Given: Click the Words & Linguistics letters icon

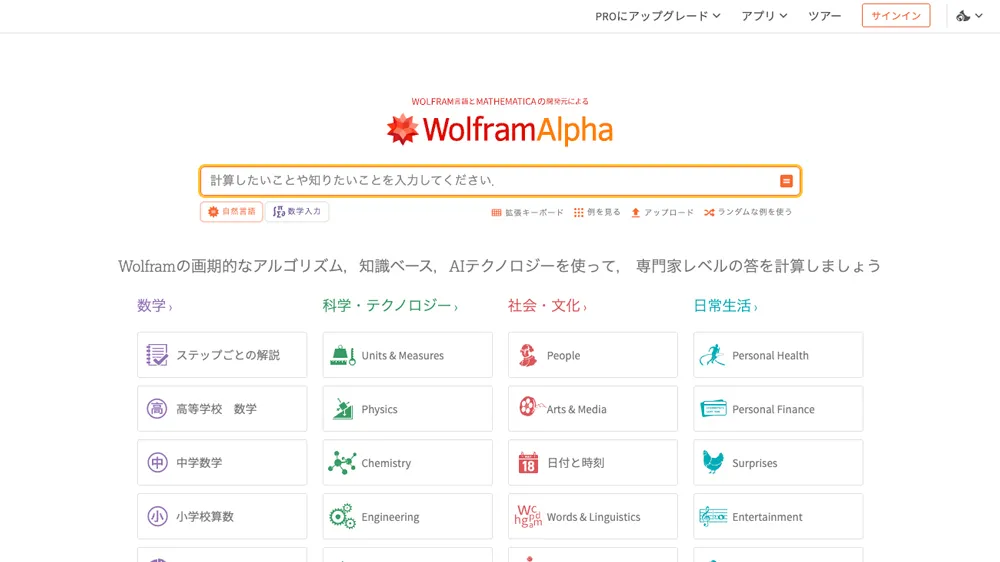Looking at the screenshot, I should [x=528, y=516].
